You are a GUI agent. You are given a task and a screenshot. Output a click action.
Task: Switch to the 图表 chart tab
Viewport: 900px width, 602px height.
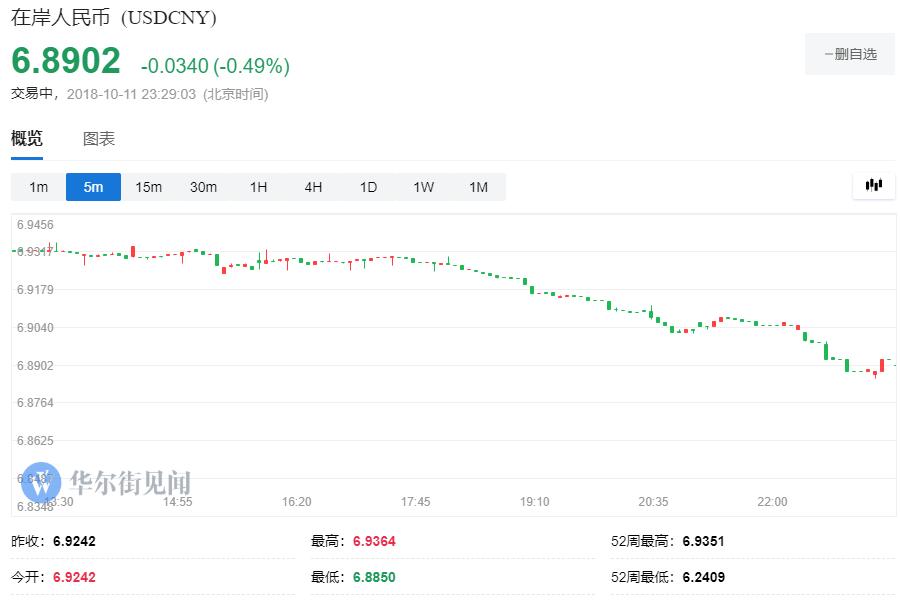tap(99, 138)
